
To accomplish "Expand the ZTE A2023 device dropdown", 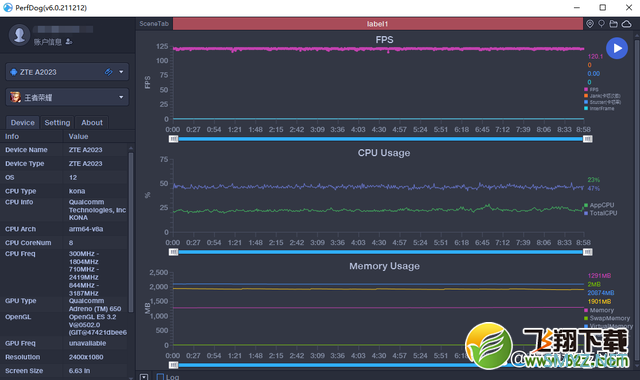I will pyautogui.click(x=121, y=72).
